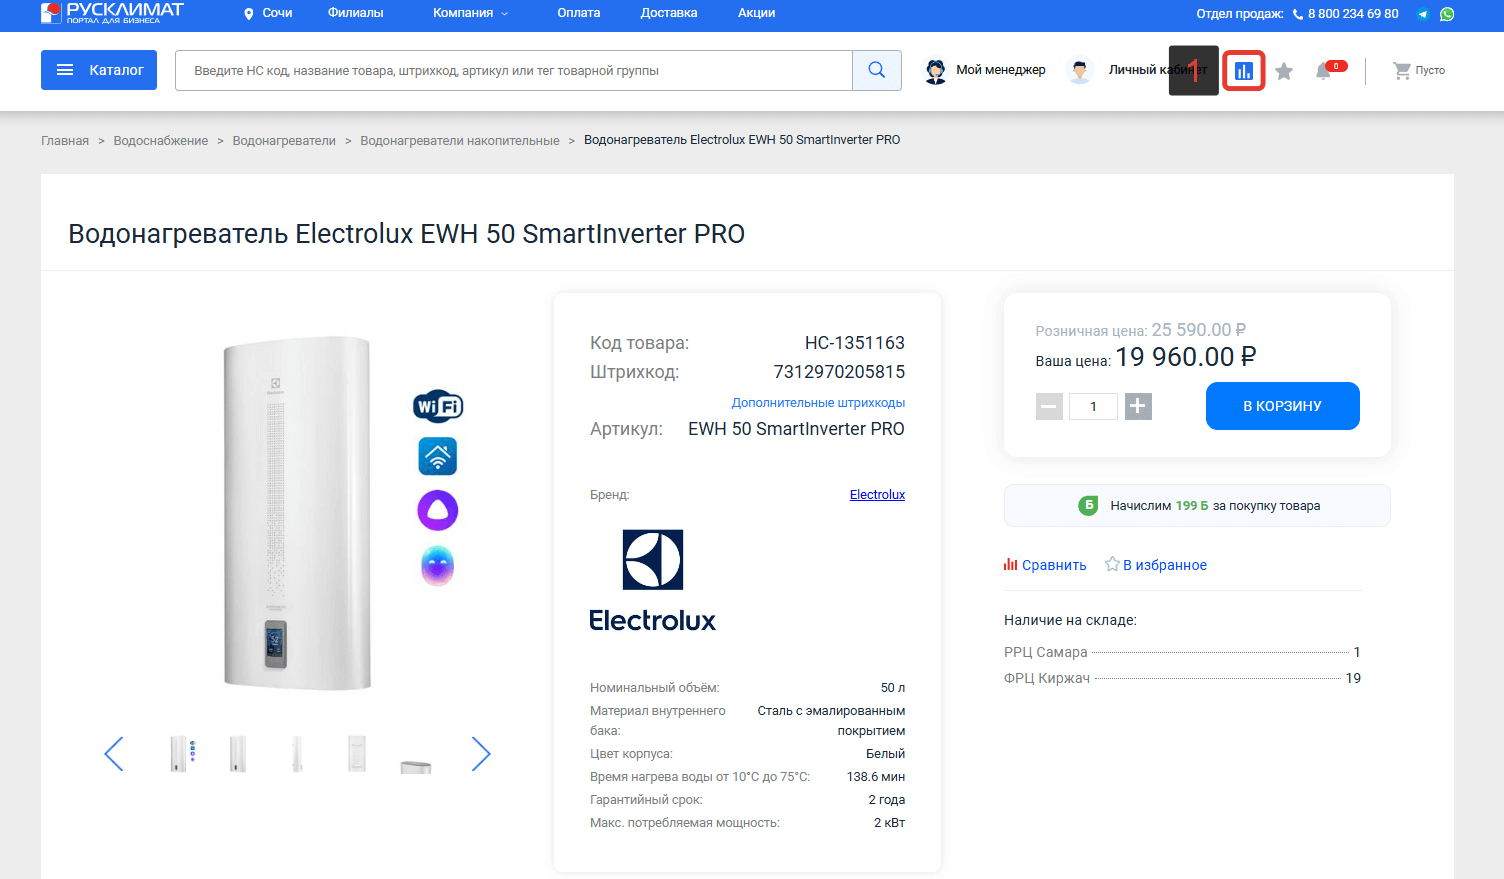Screen dimensions: 1504x879
Task: Expand the Компания dropdown menu
Action: [x=470, y=13]
